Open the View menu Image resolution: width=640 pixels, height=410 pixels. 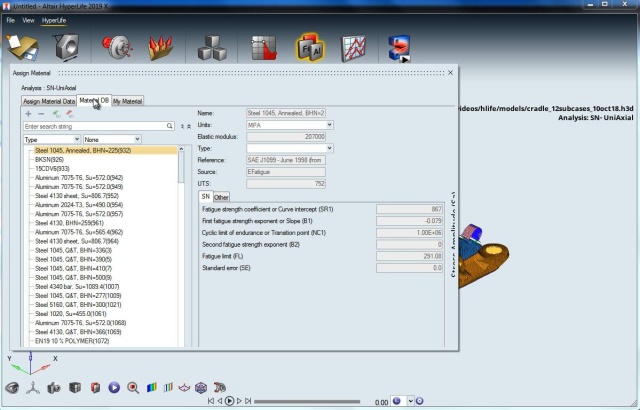28,20
